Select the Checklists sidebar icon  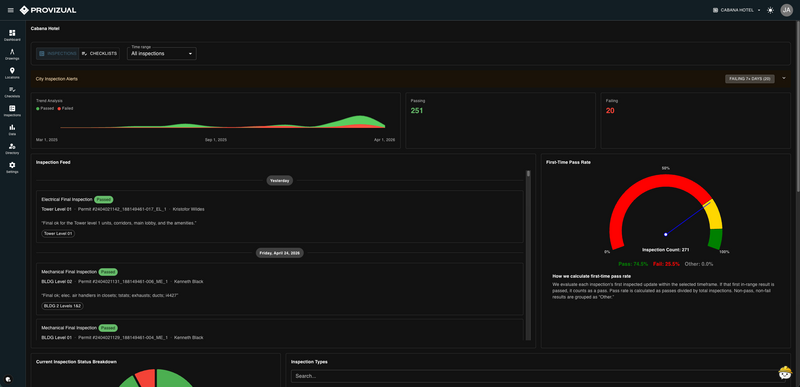click(x=12, y=92)
